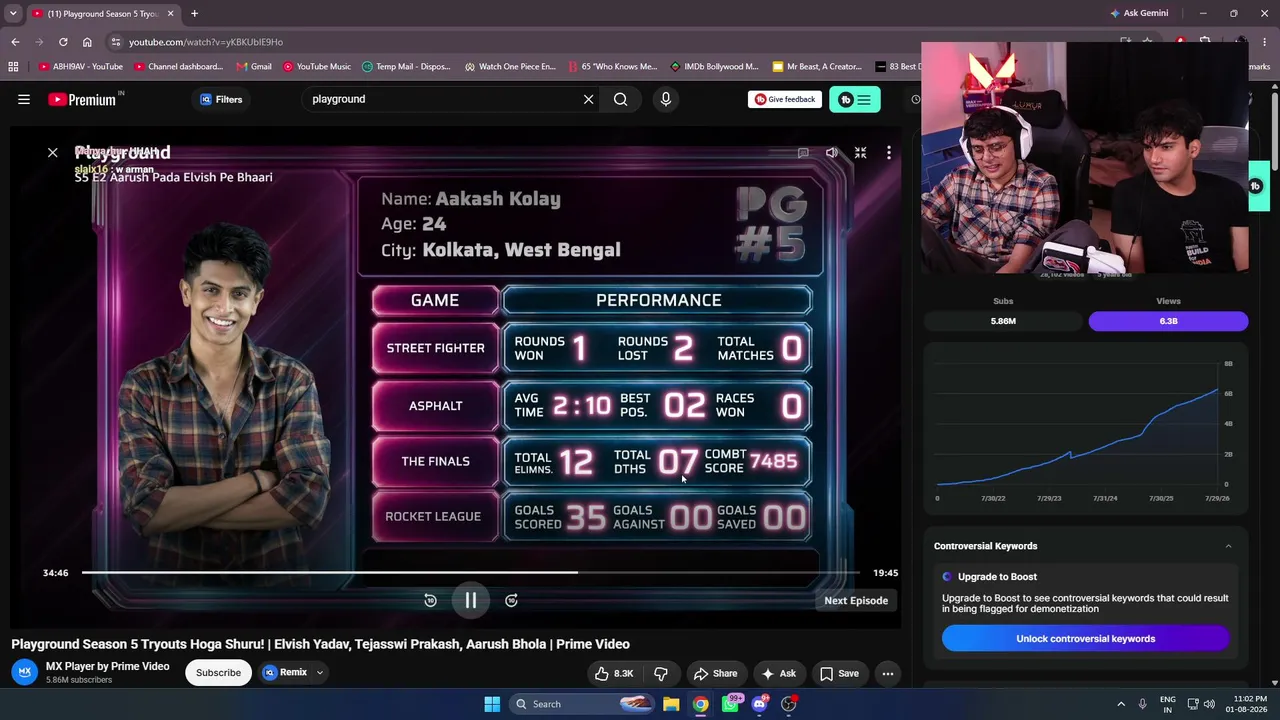Screen dimensions: 1280x720
Task: Click the address bar URL
Action: pos(206,42)
